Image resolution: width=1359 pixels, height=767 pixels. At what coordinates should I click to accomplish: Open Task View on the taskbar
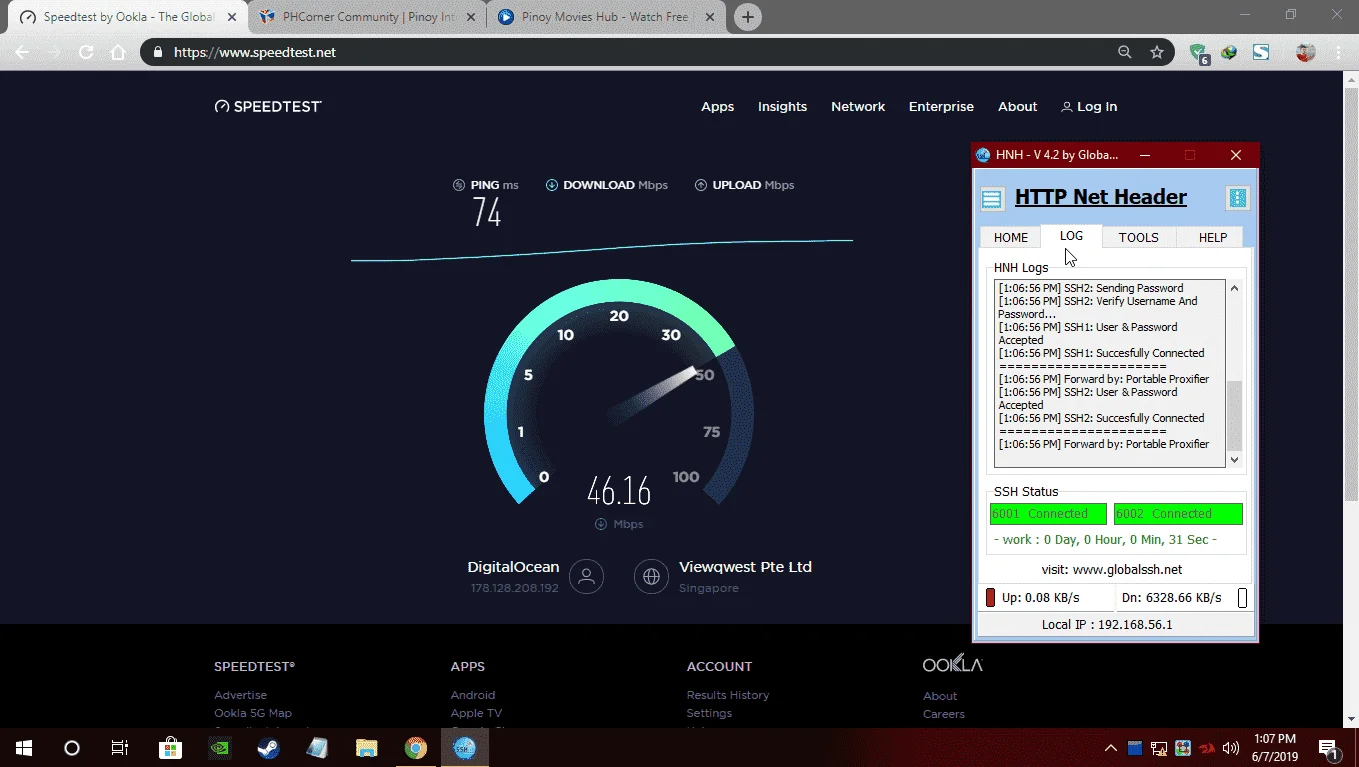[120, 748]
